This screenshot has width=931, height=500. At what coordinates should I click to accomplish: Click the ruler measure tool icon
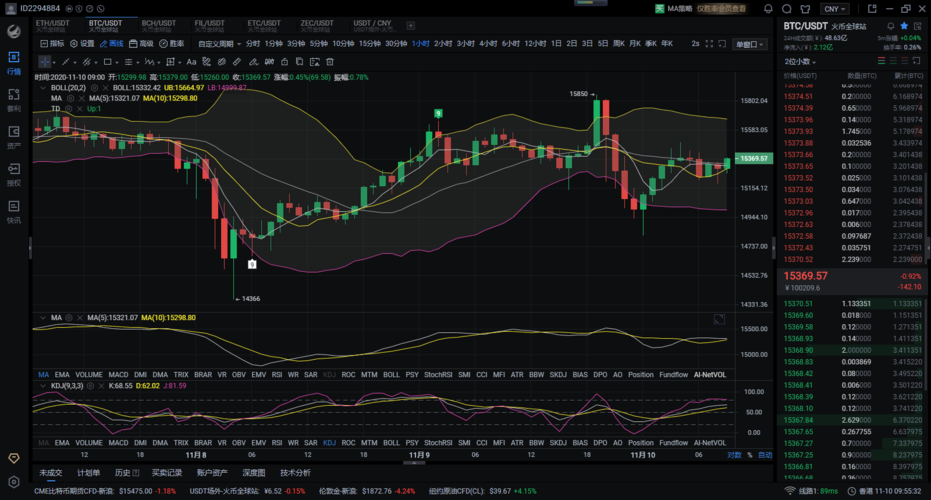(x=237, y=62)
